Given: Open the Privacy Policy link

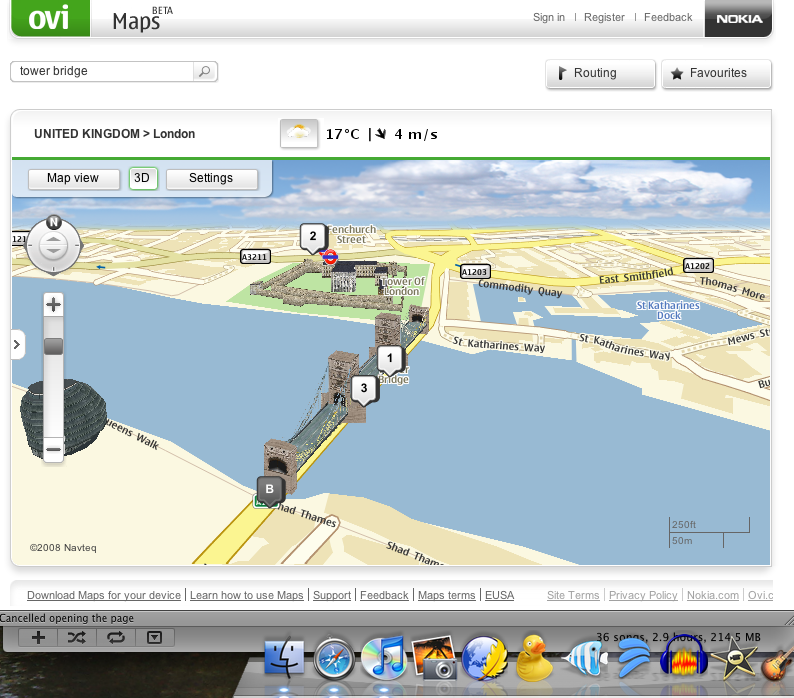Looking at the screenshot, I should (643, 595).
